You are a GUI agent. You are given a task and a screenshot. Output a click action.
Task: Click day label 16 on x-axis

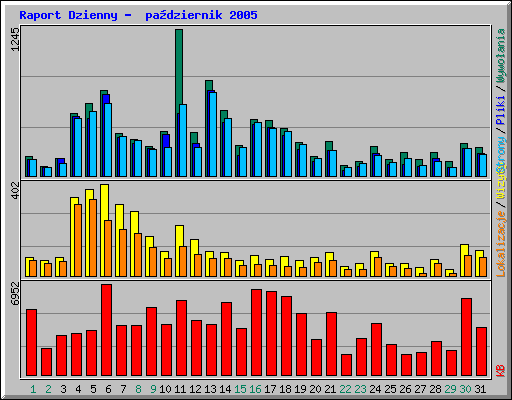[255, 389]
